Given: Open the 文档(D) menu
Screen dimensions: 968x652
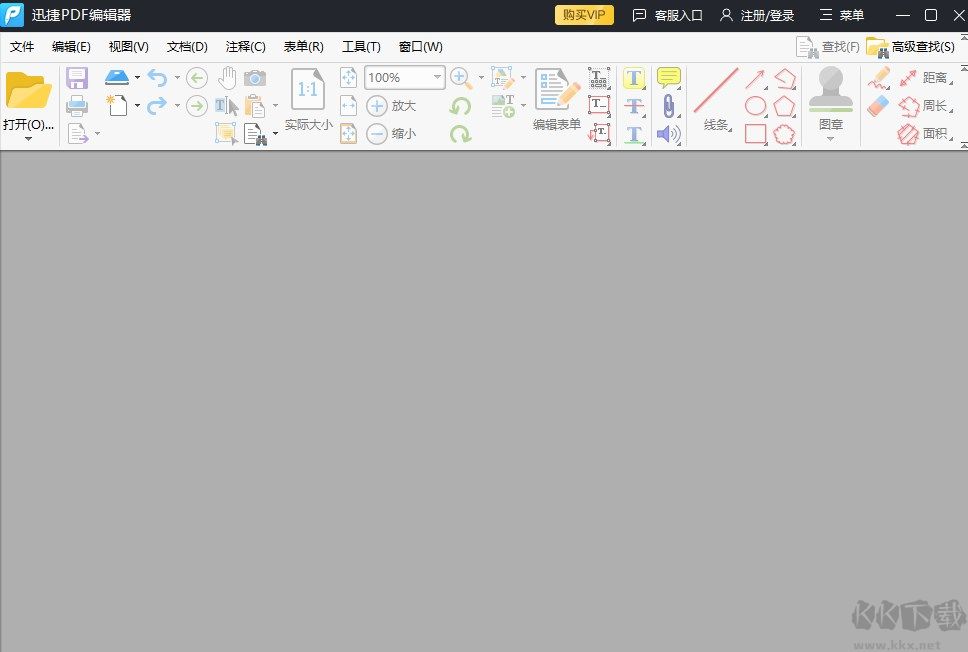Looking at the screenshot, I should [187, 46].
